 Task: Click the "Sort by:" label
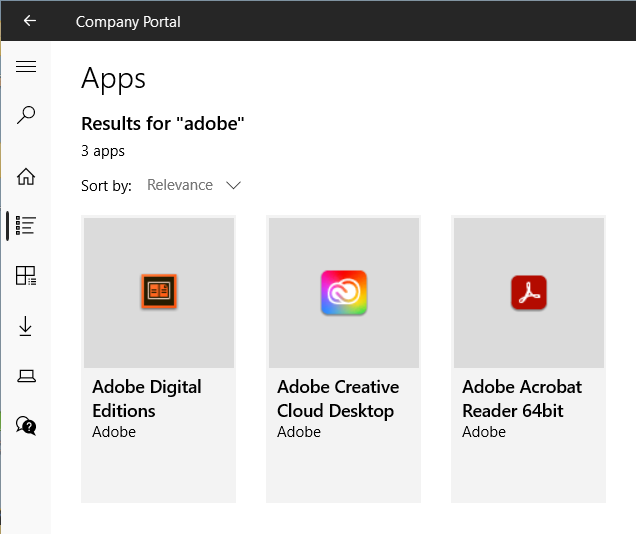pos(106,186)
